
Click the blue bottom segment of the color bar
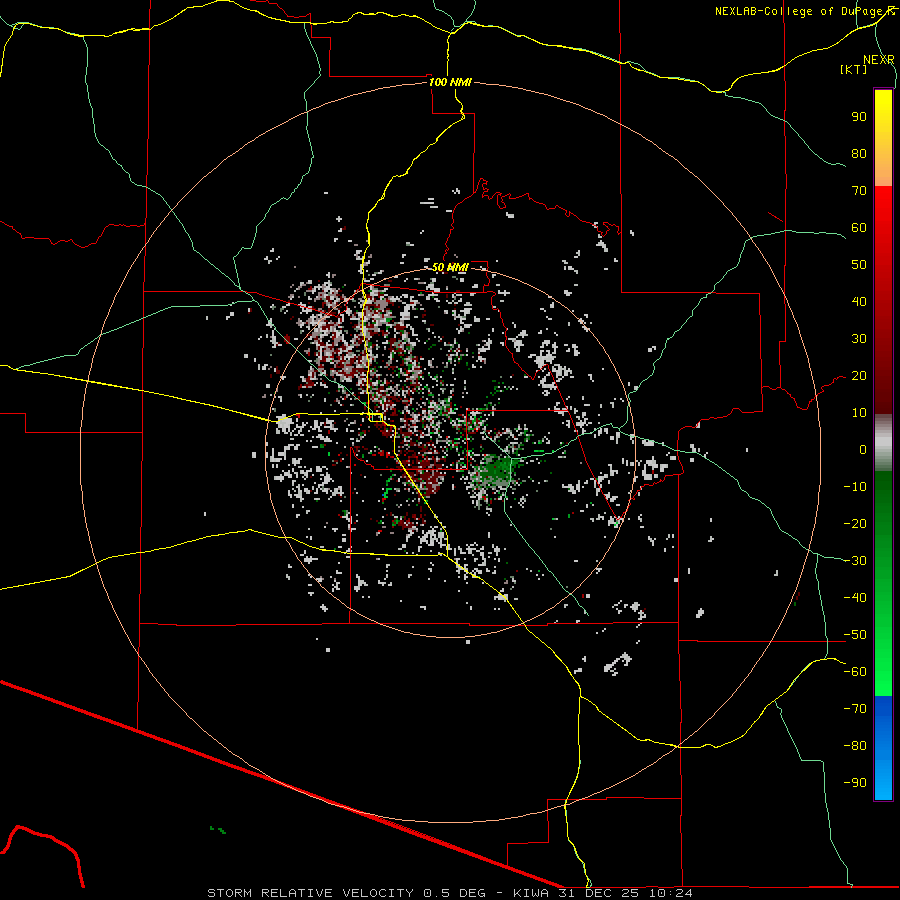[883, 748]
